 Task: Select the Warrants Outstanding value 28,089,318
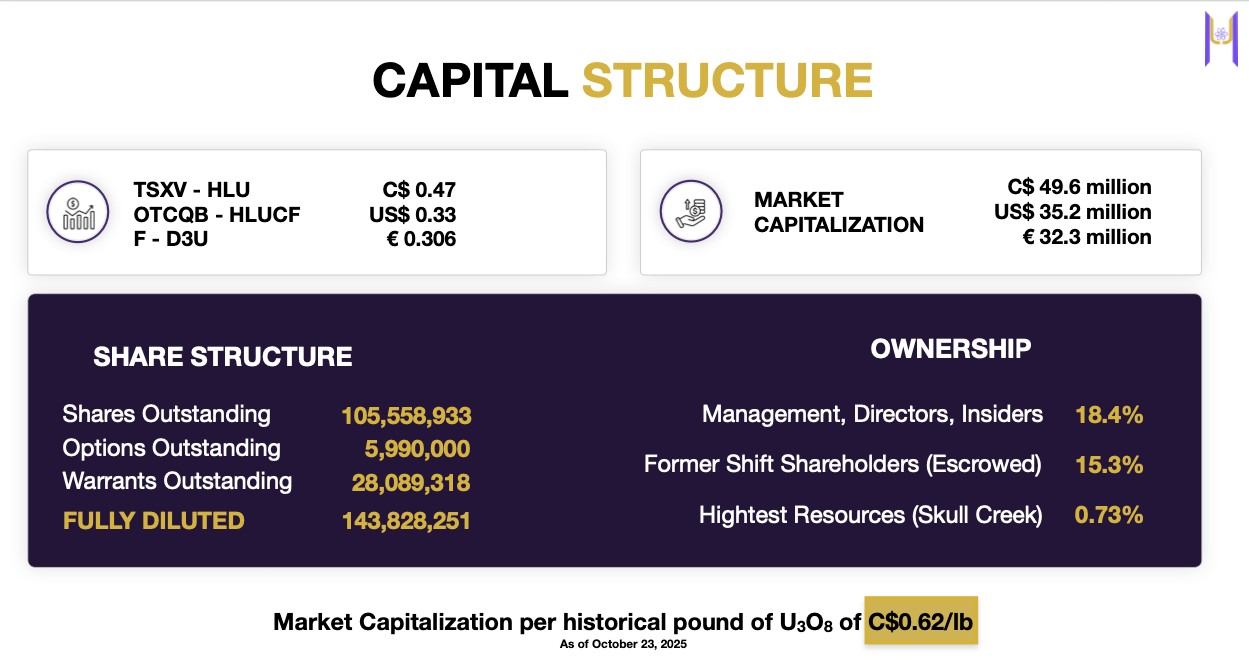click(410, 484)
